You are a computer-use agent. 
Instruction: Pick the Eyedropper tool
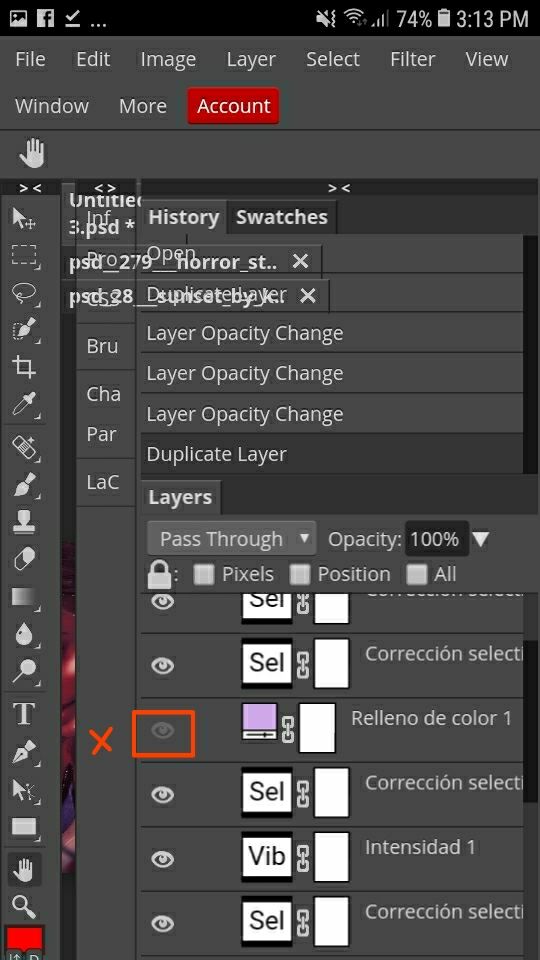(24, 405)
